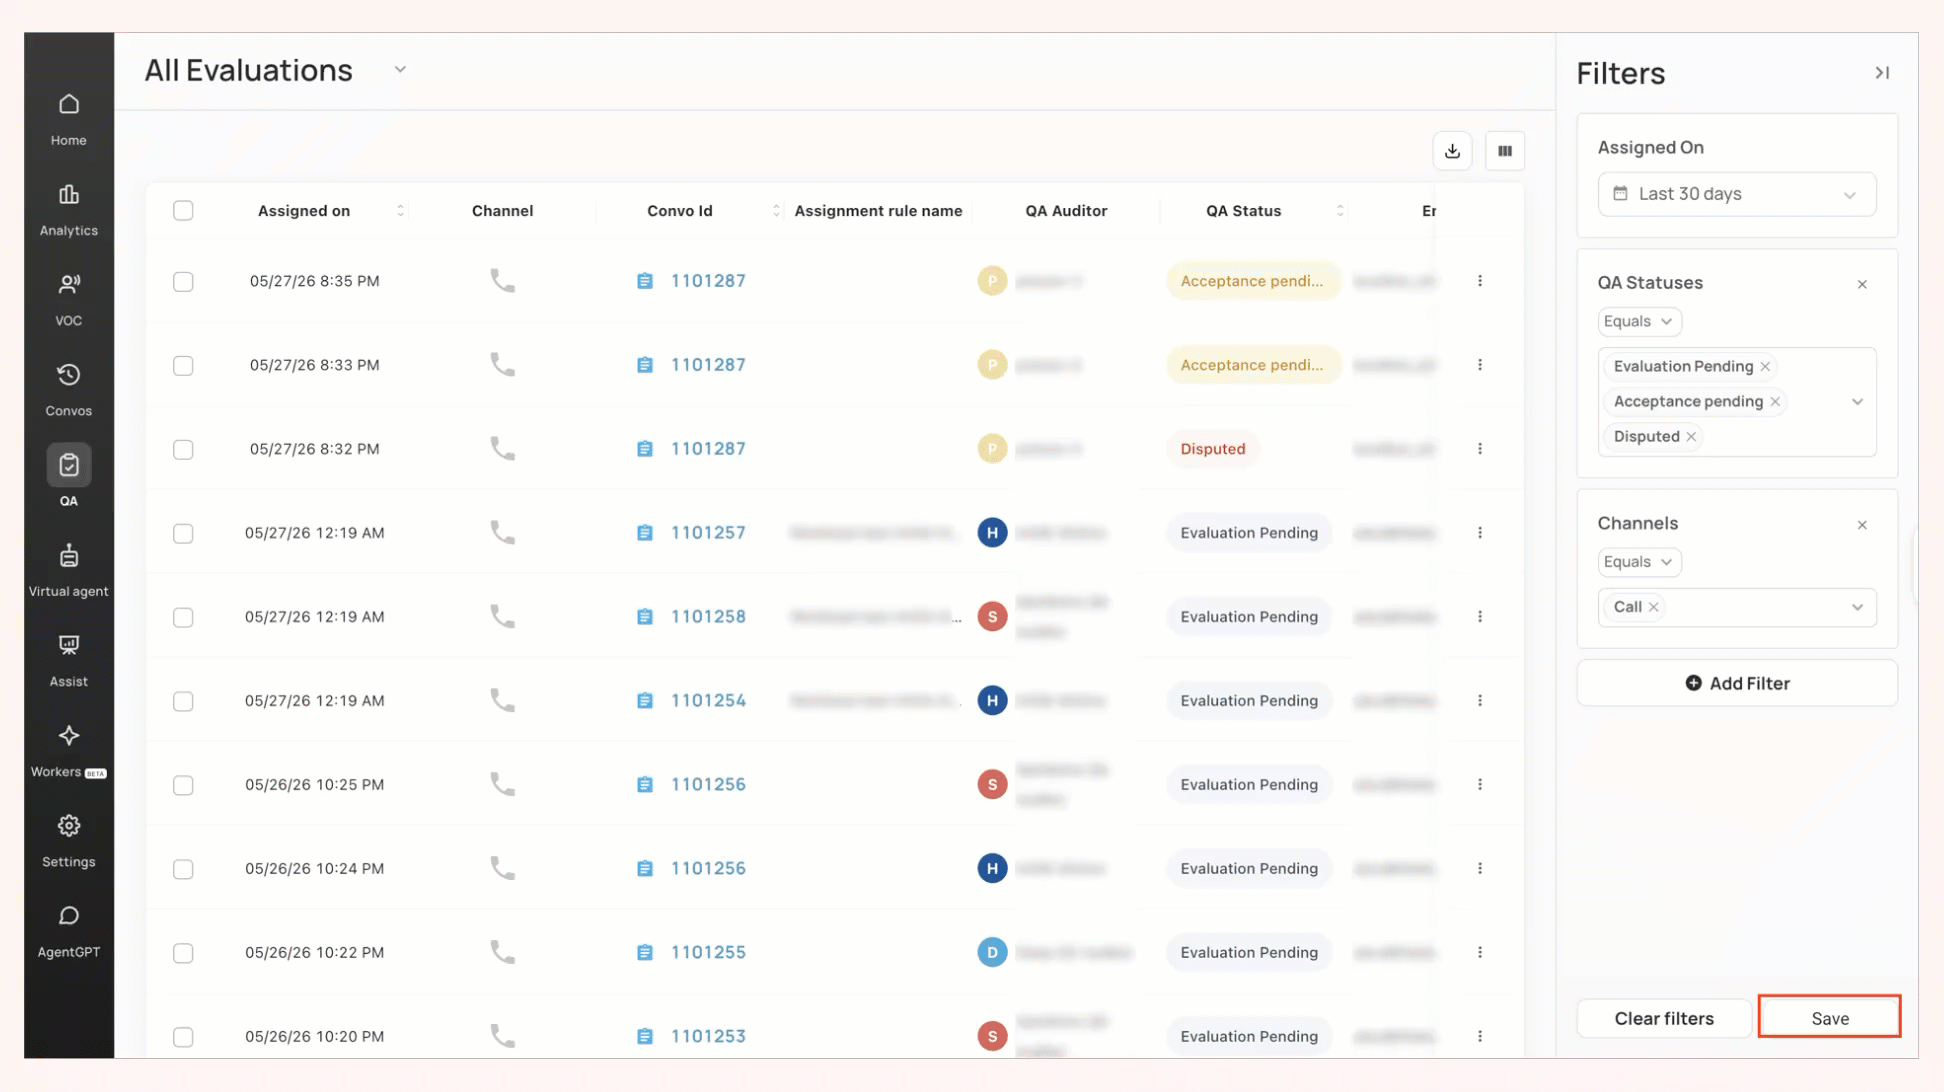Save the current filters
The image size is (1944, 1092).
pos(1830,1018)
